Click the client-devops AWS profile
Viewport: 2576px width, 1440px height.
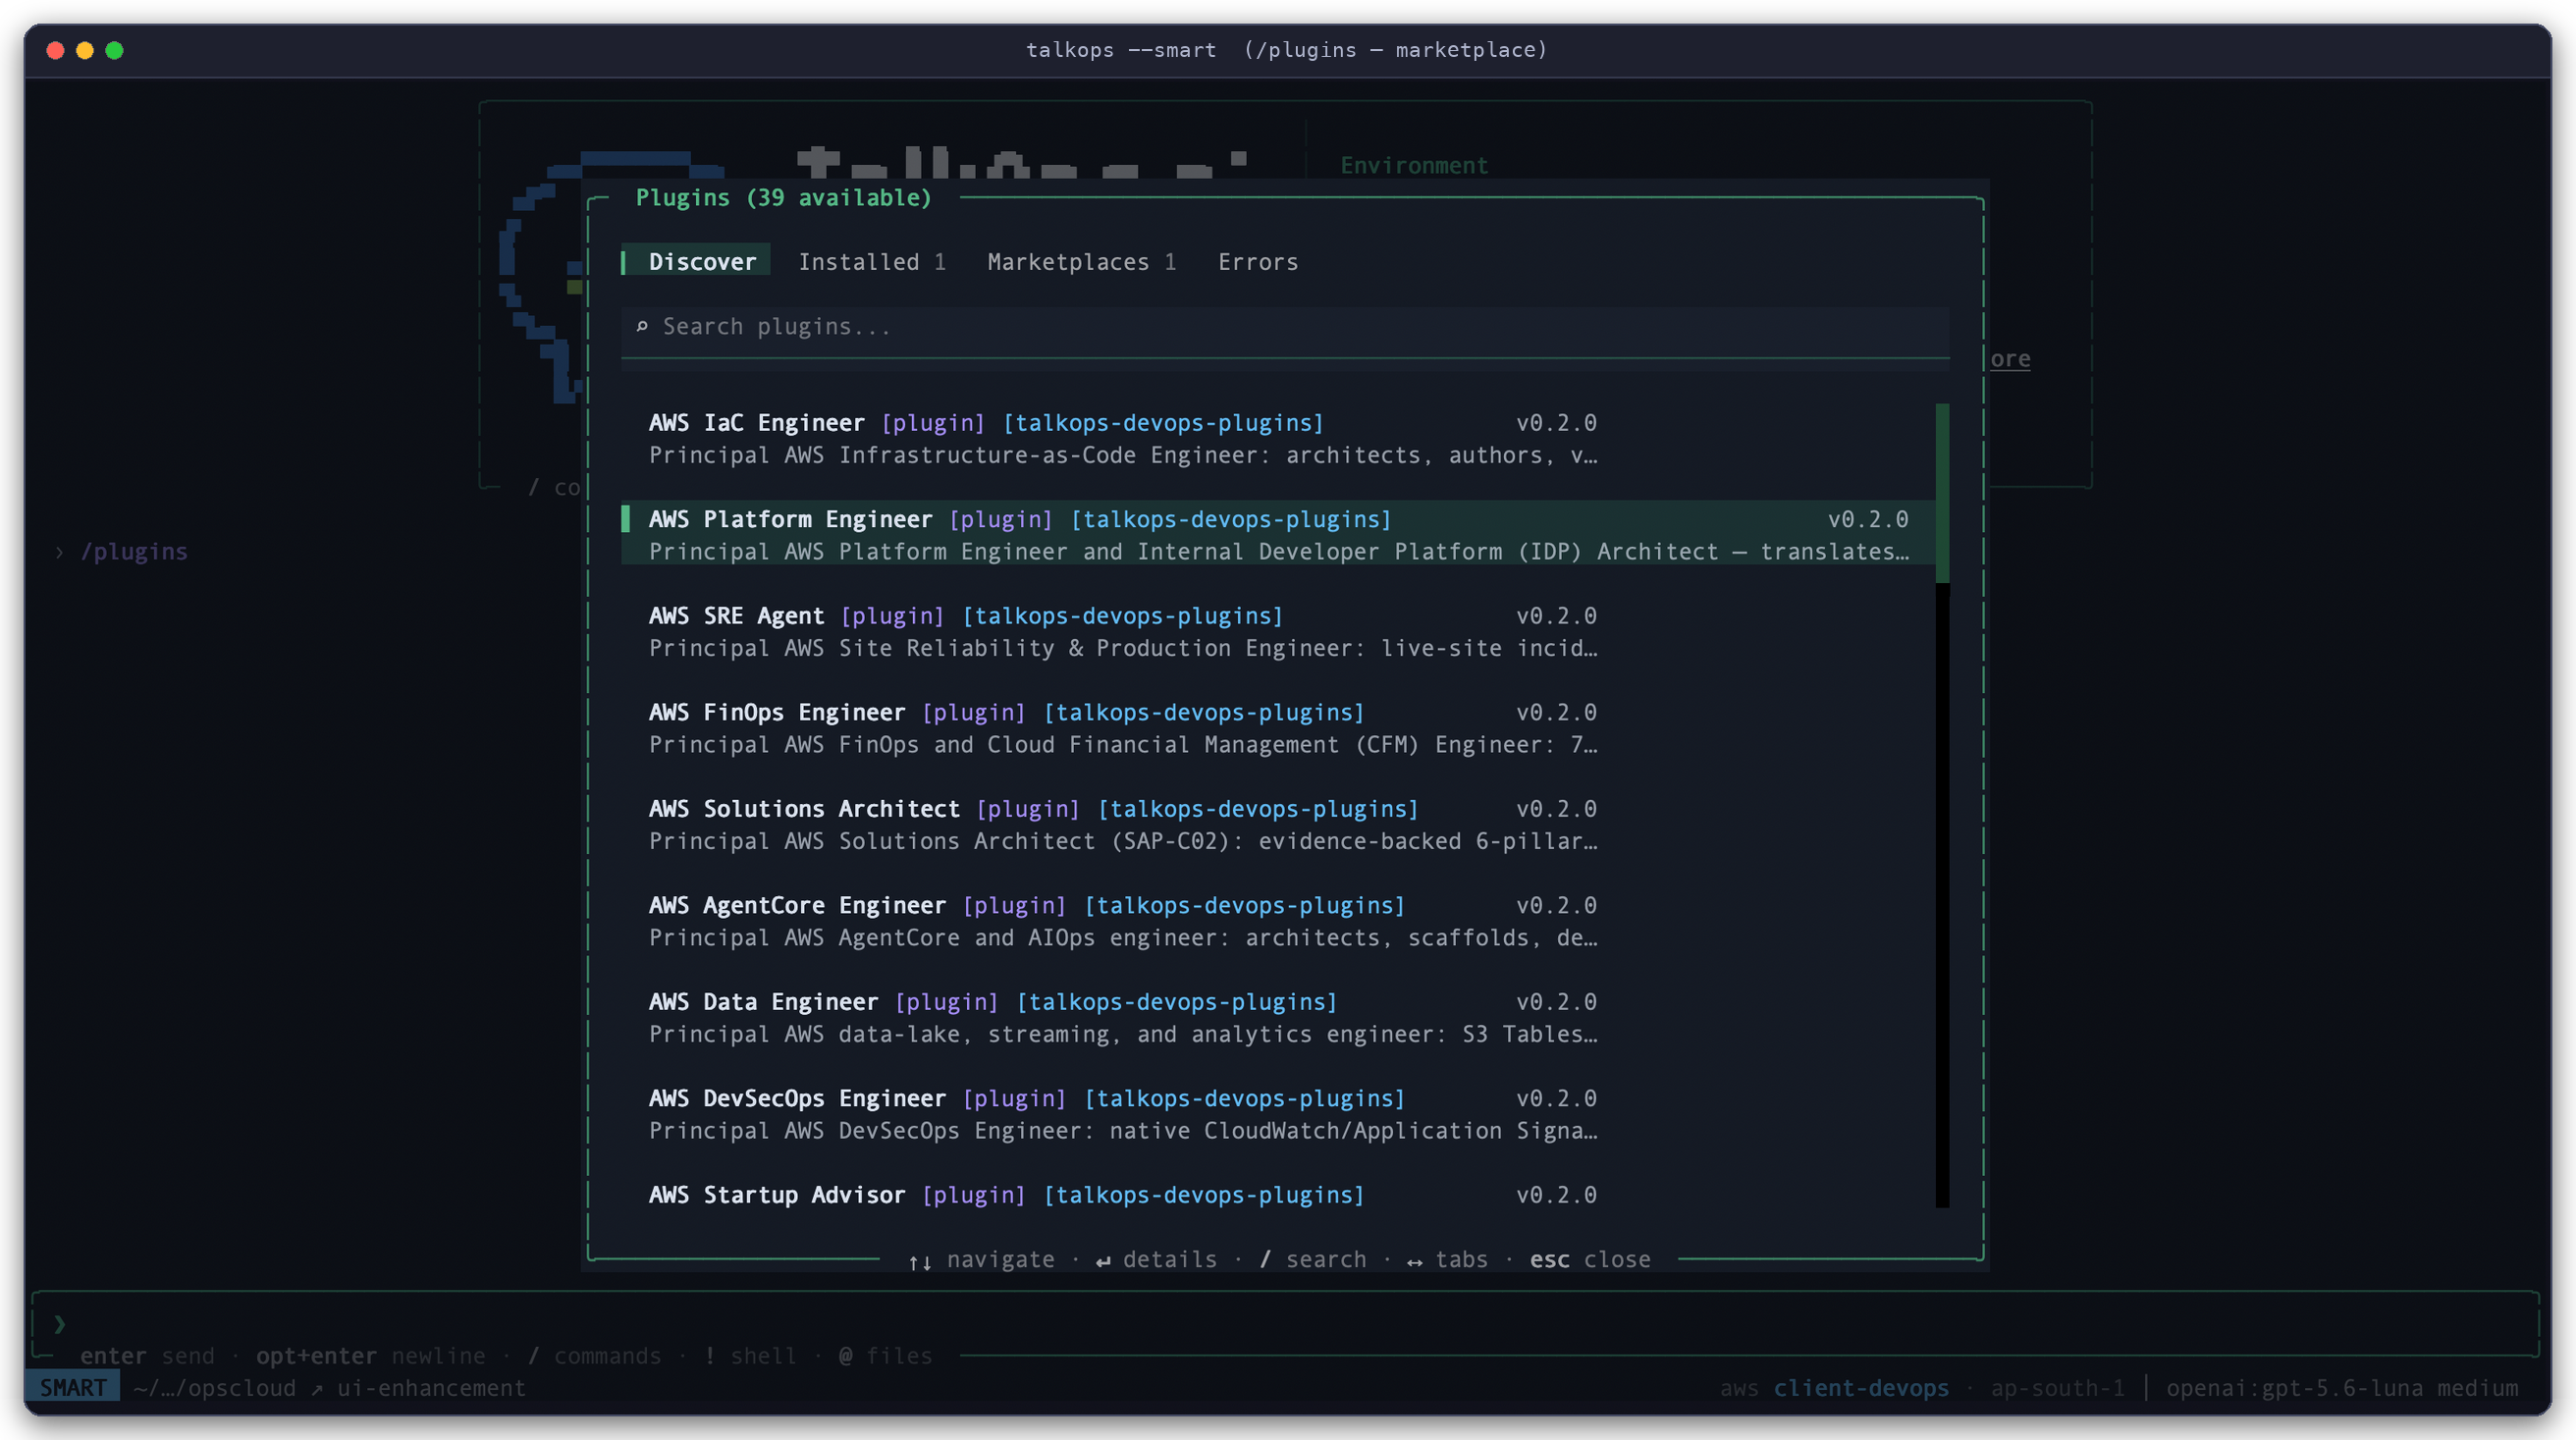click(x=1861, y=1388)
